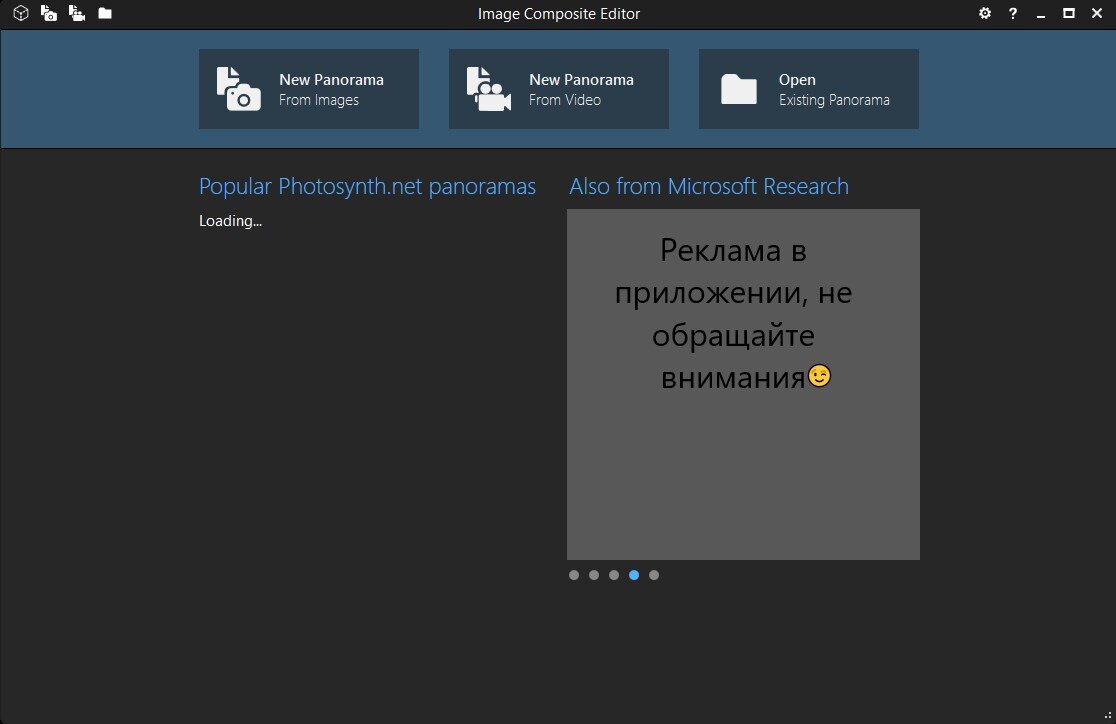Screen dimensions: 1116x724
Task: Open the Popular Photosynth.net panoramas link
Action: click(x=367, y=186)
